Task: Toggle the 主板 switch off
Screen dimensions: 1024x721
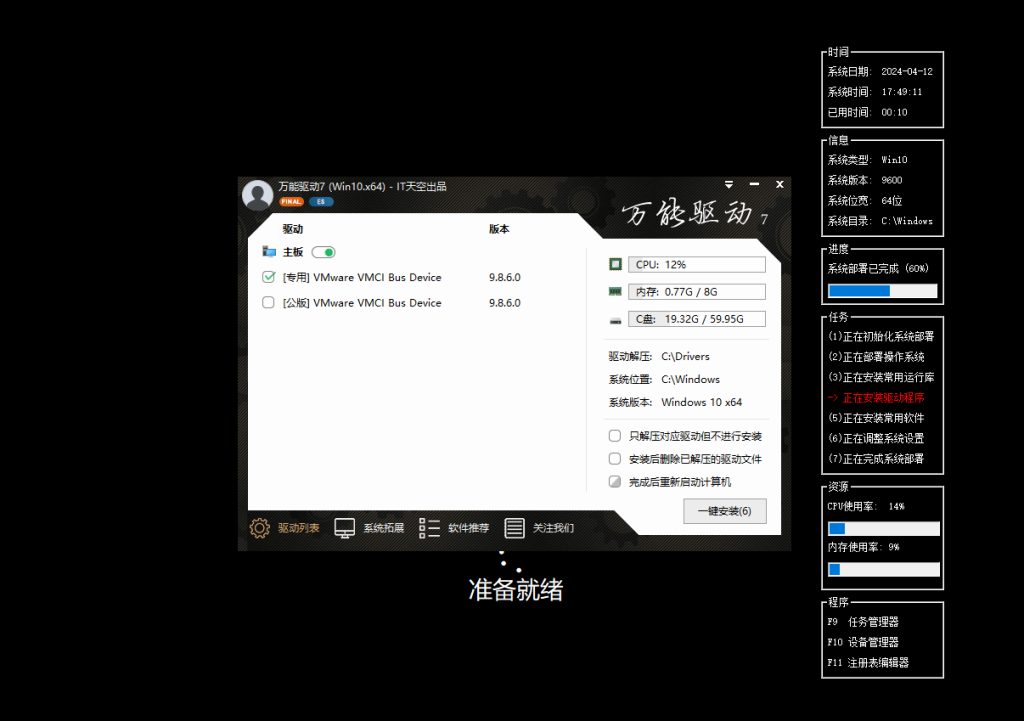Action: (x=323, y=253)
